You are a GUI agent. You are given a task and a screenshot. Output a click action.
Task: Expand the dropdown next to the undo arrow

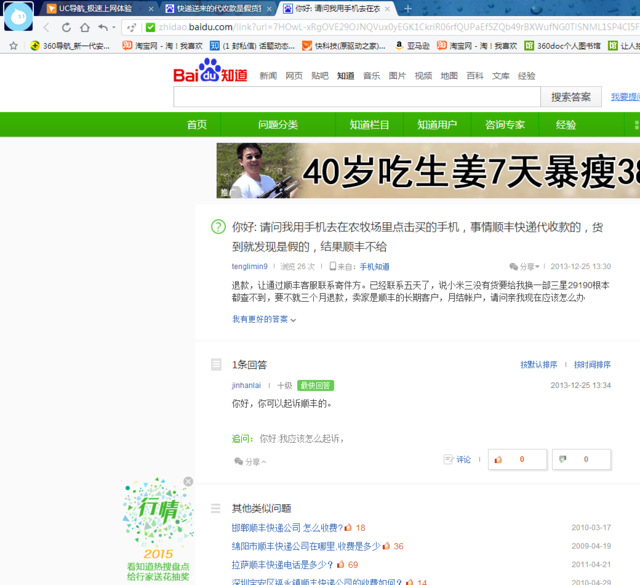[114, 27]
